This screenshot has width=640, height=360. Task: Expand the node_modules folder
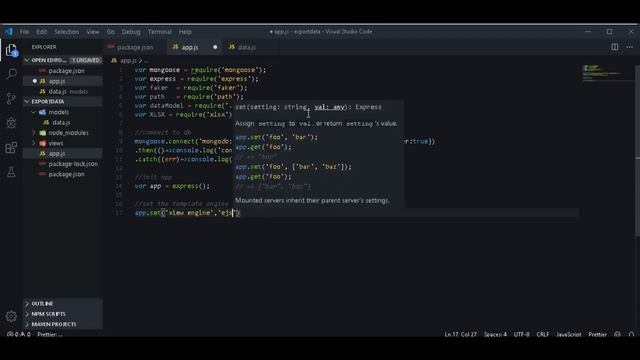pos(34,133)
